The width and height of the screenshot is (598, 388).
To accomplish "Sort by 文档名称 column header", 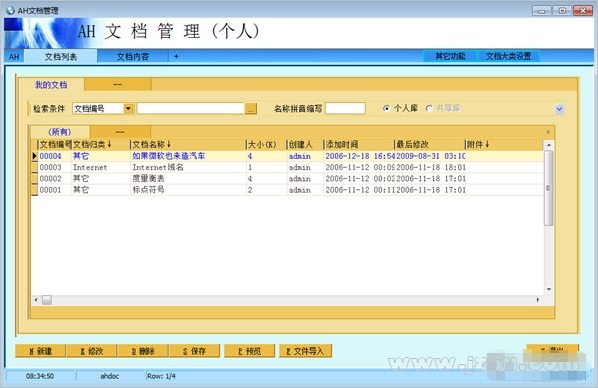I will tap(188, 145).
